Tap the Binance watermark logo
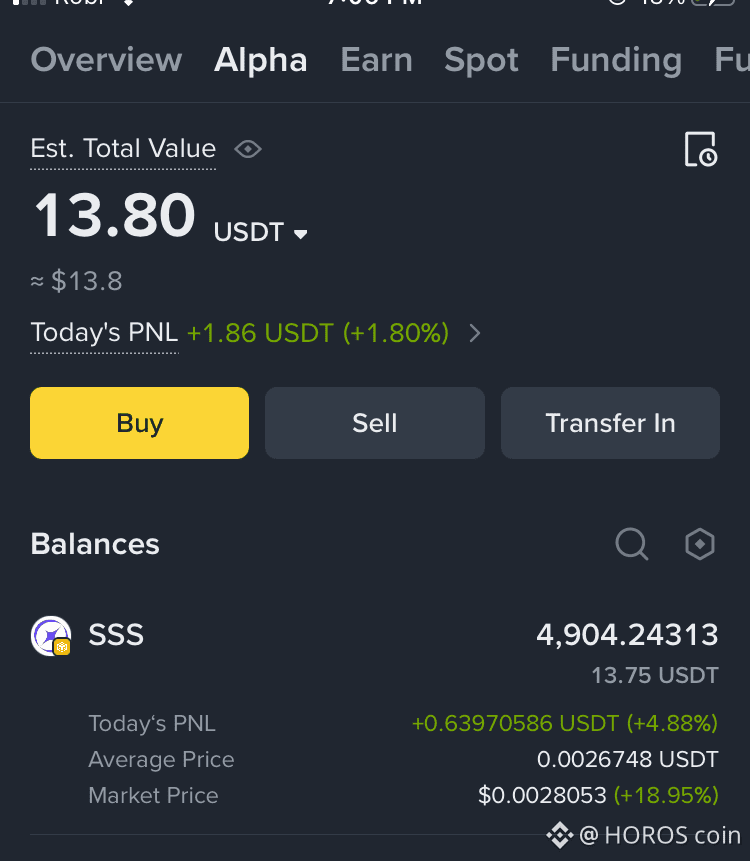 [560, 835]
